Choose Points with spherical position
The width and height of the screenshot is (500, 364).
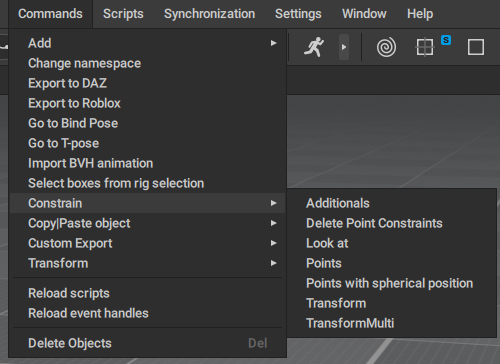click(392, 283)
